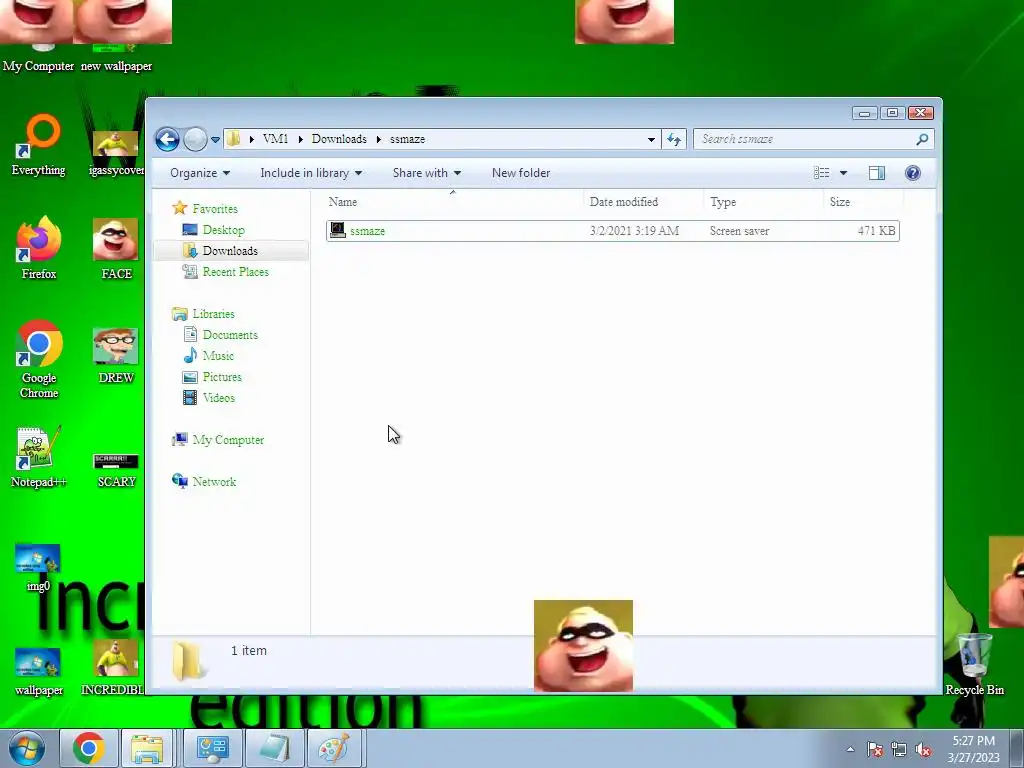The width and height of the screenshot is (1024, 768).
Task: Select Downloads in the address breadcrumb
Action: pyautogui.click(x=339, y=139)
